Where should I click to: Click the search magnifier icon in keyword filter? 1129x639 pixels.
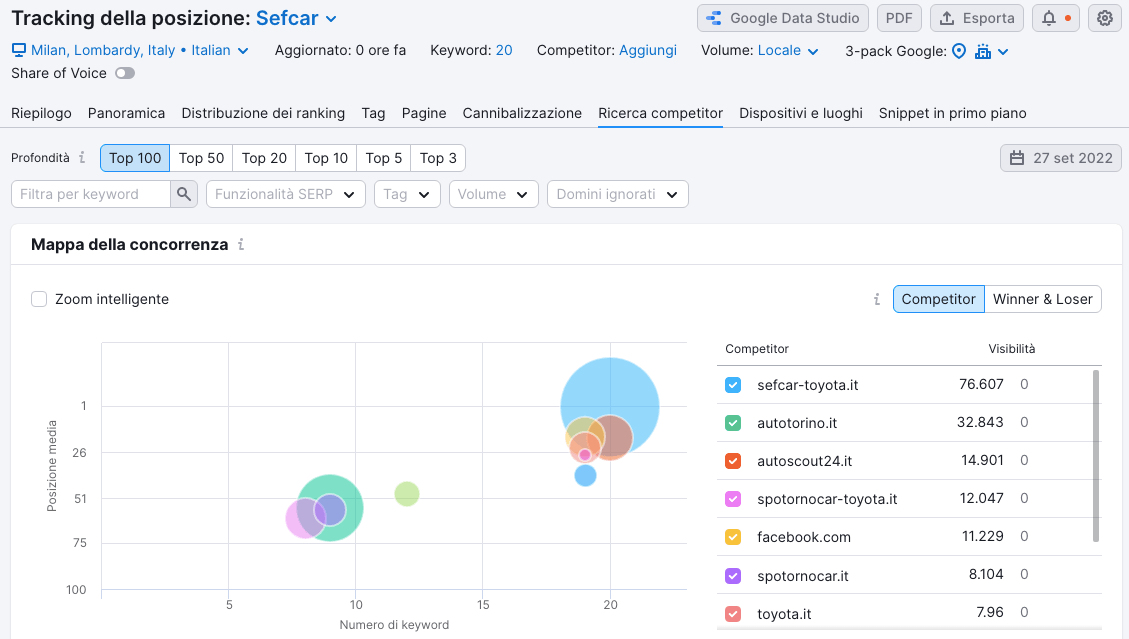coord(184,194)
